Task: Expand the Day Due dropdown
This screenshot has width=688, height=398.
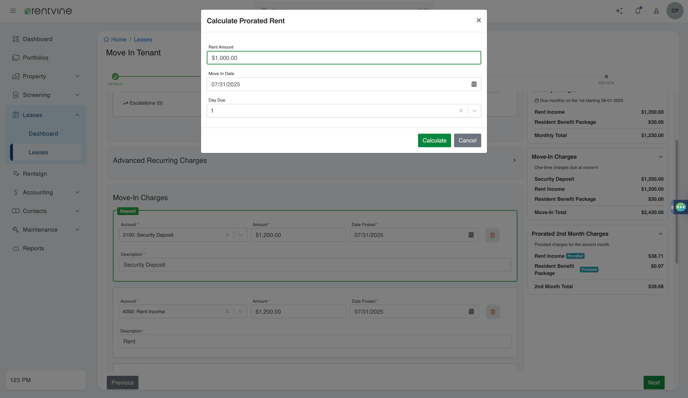Action: pyautogui.click(x=474, y=111)
